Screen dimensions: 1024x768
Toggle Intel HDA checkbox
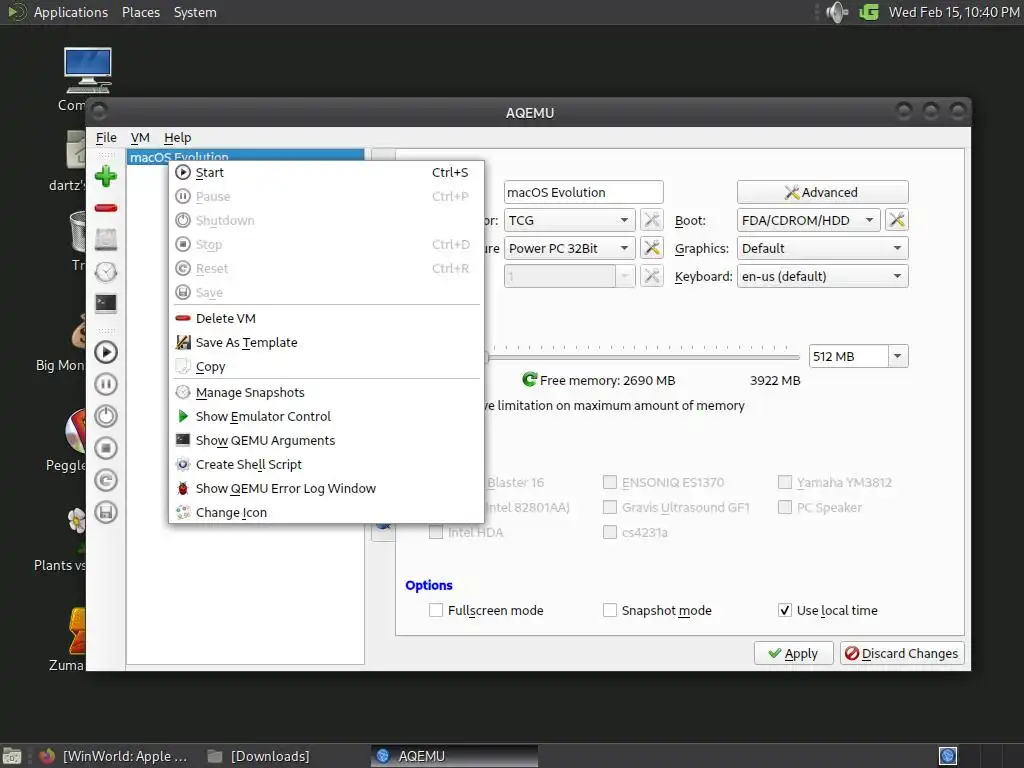436,532
